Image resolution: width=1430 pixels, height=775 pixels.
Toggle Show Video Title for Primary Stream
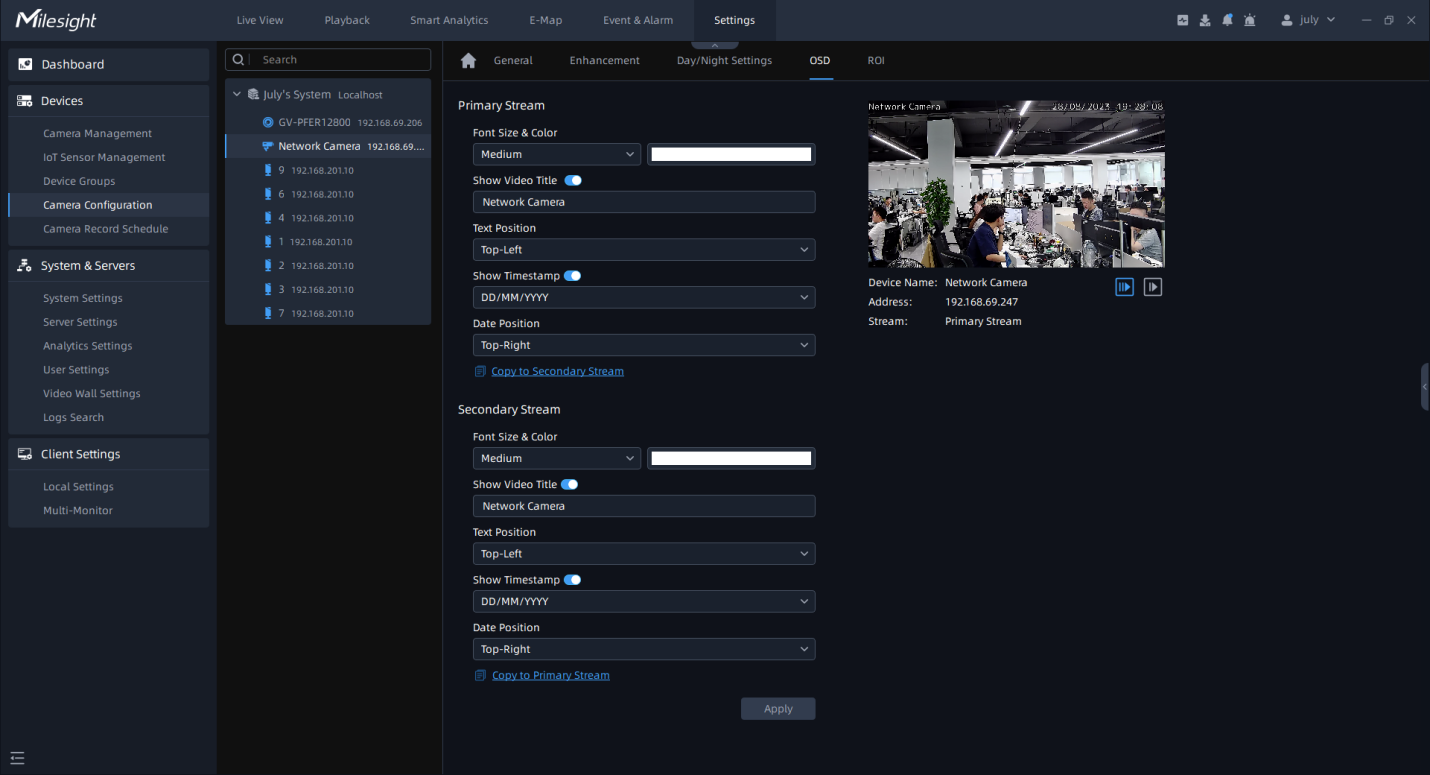coord(573,181)
